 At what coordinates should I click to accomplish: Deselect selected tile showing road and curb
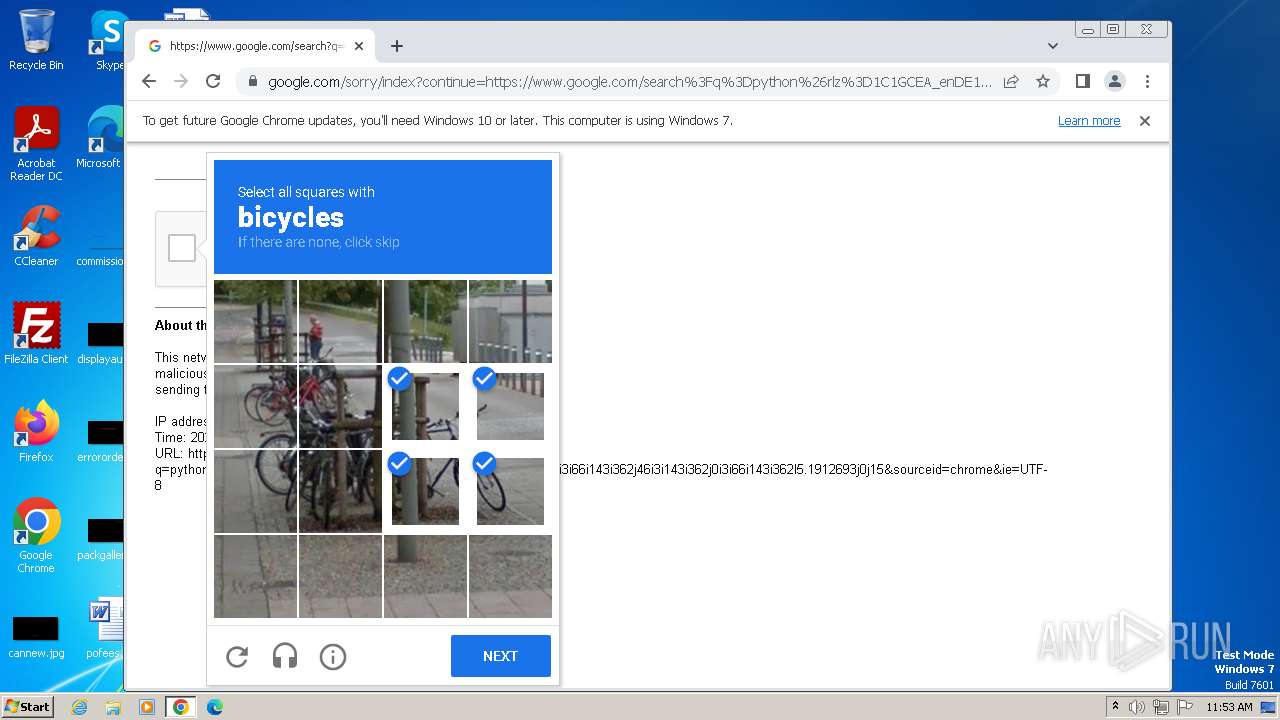(x=510, y=406)
